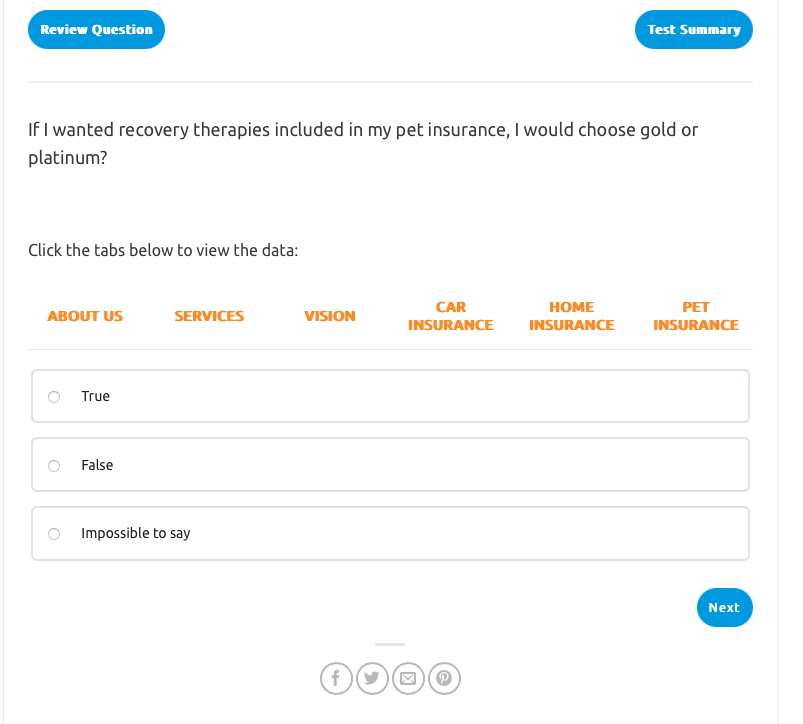The height and width of the screenshot is (724, 803).
Task: Click the Review Question button
Action: coord(96,30)
